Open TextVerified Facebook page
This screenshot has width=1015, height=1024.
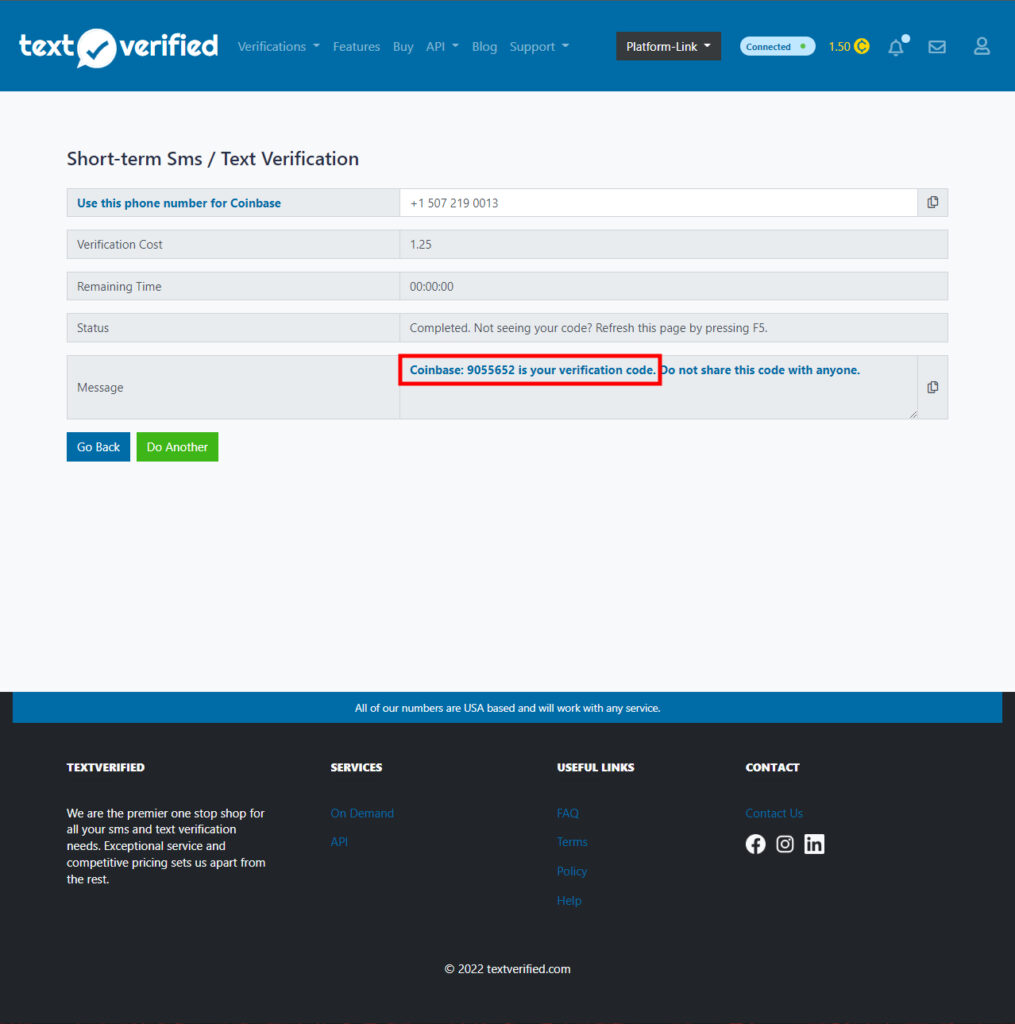click(755, 844)
